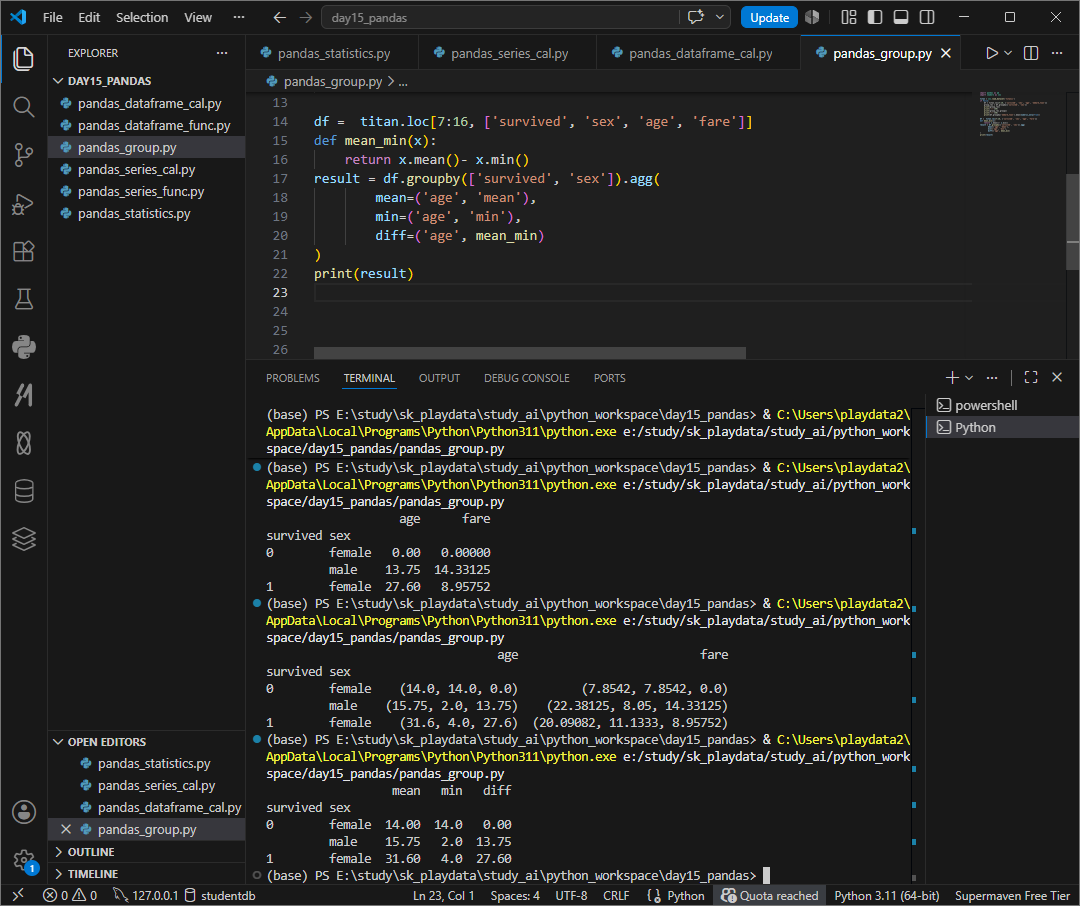Screen dimensions: 1080x906
Task: Click the code minimap preview
Action: (x=1012, y=113)
